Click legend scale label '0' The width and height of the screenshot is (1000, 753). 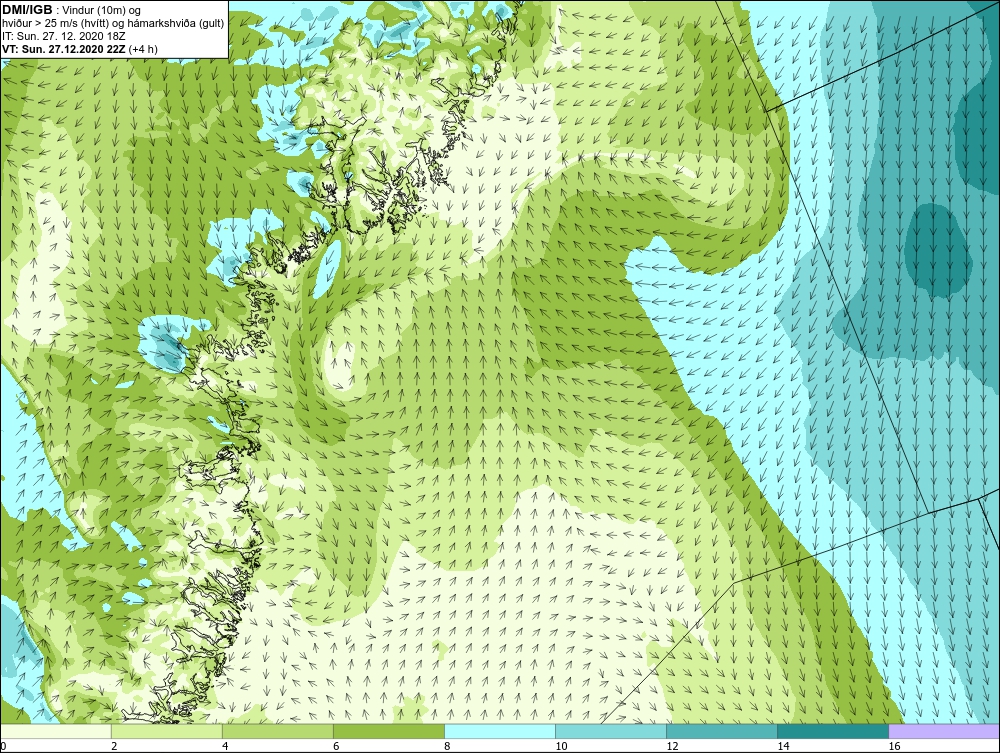[3, 746]
